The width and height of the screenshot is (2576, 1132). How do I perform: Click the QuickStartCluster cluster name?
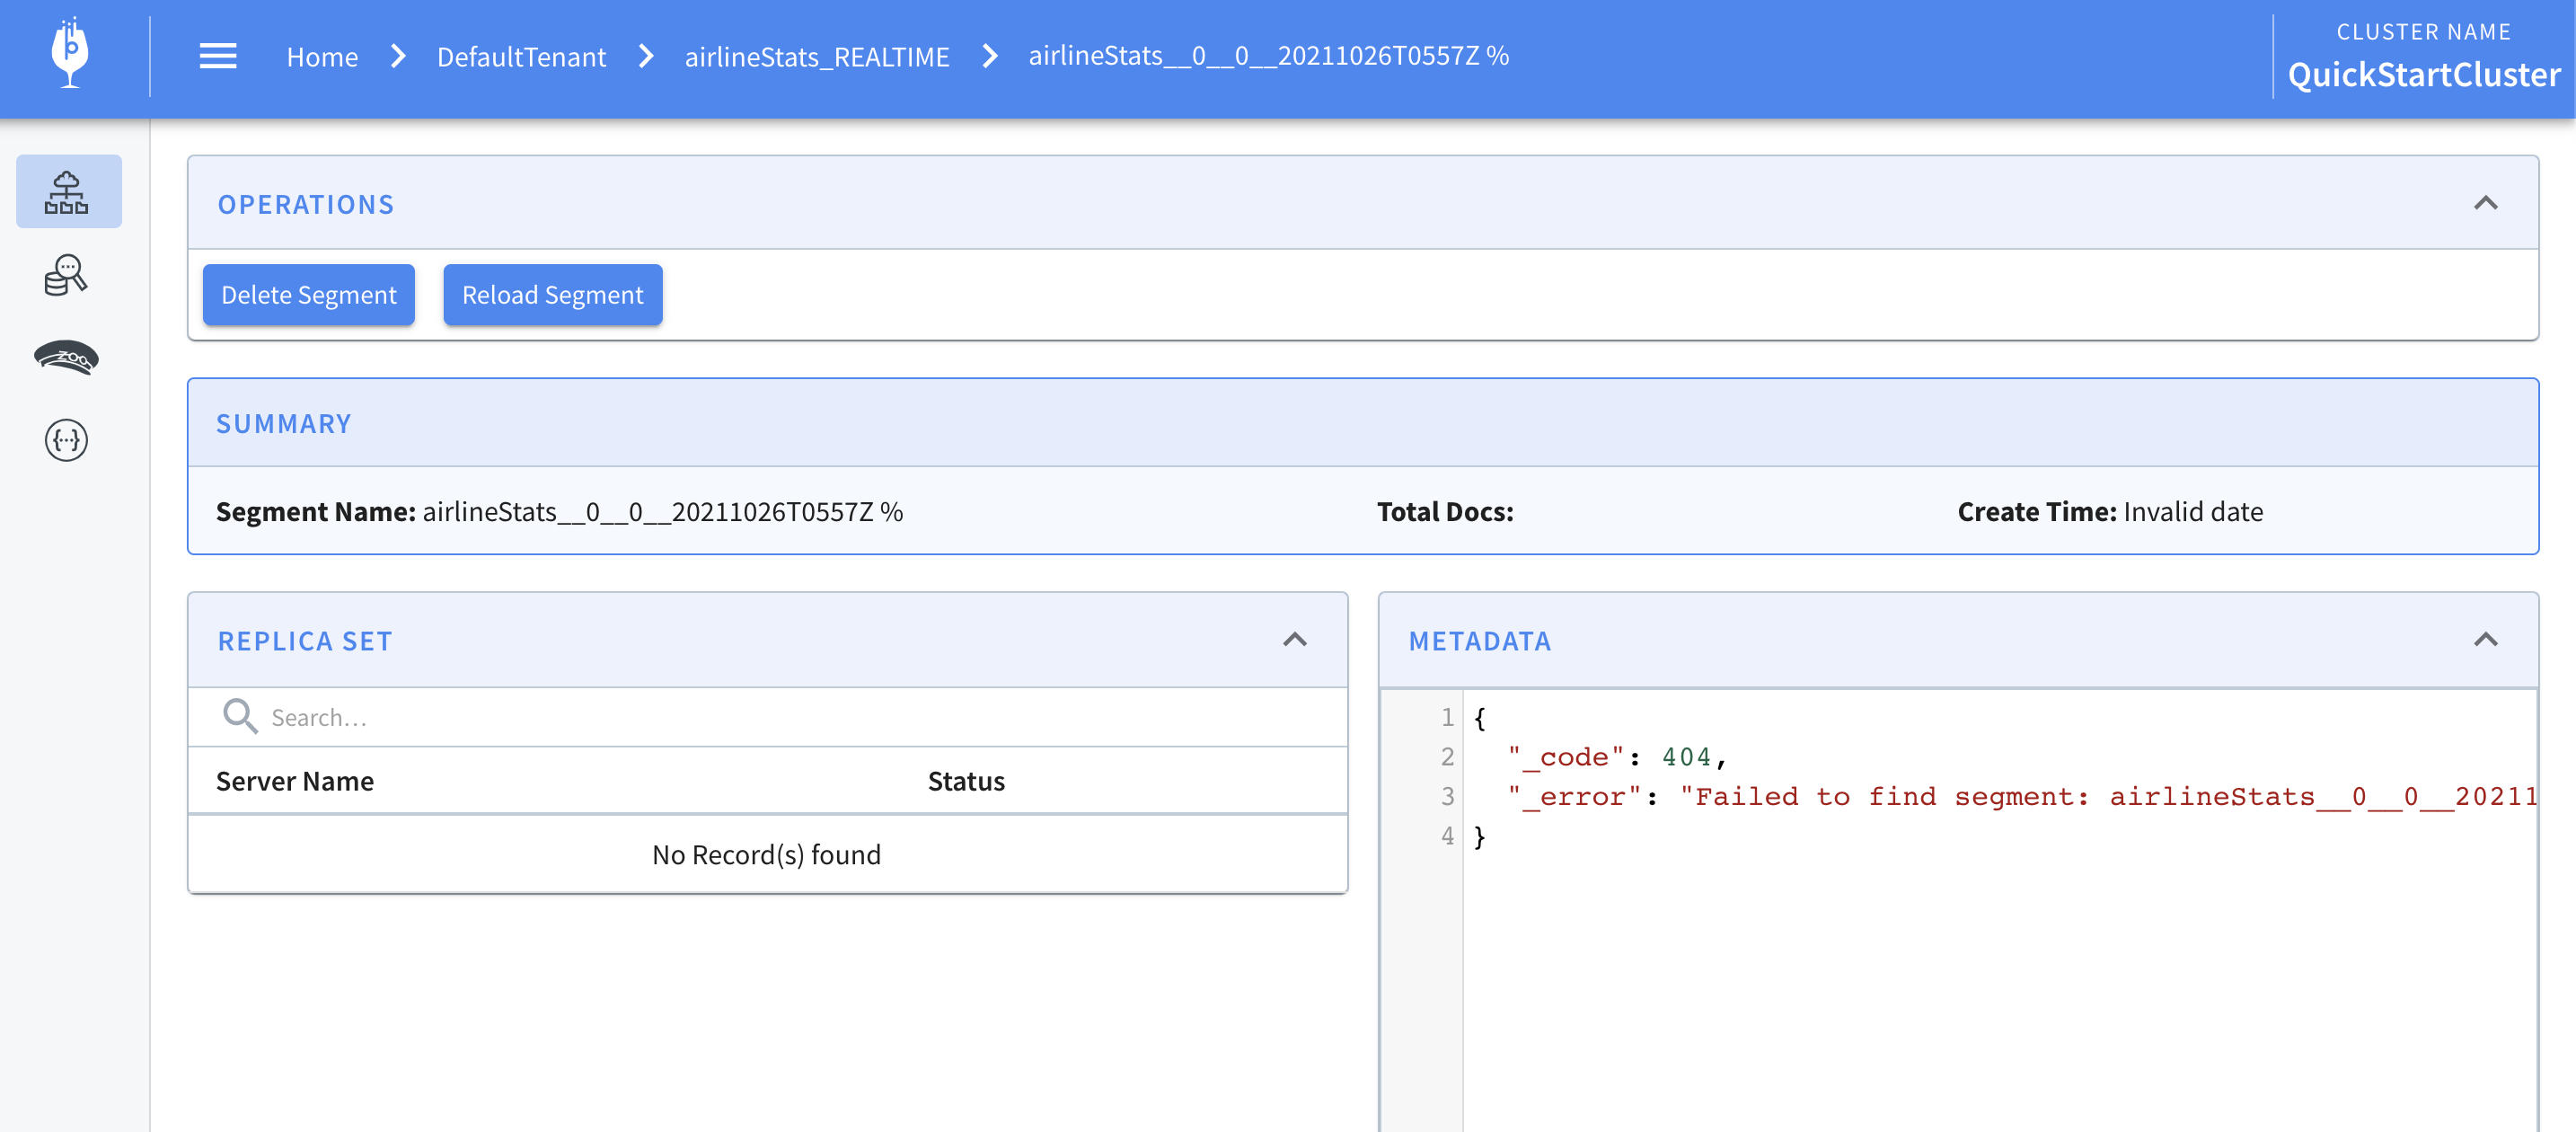2423,75
